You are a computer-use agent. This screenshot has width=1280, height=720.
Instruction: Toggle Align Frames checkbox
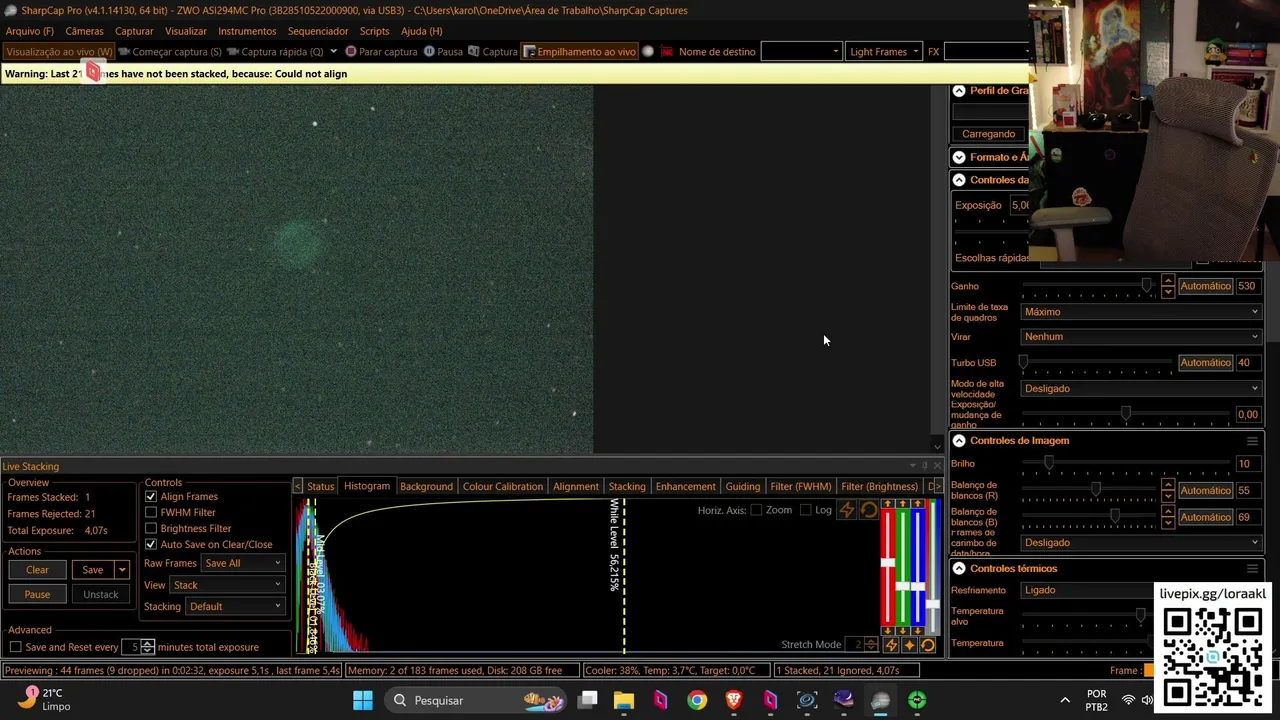tap(151, 497)
